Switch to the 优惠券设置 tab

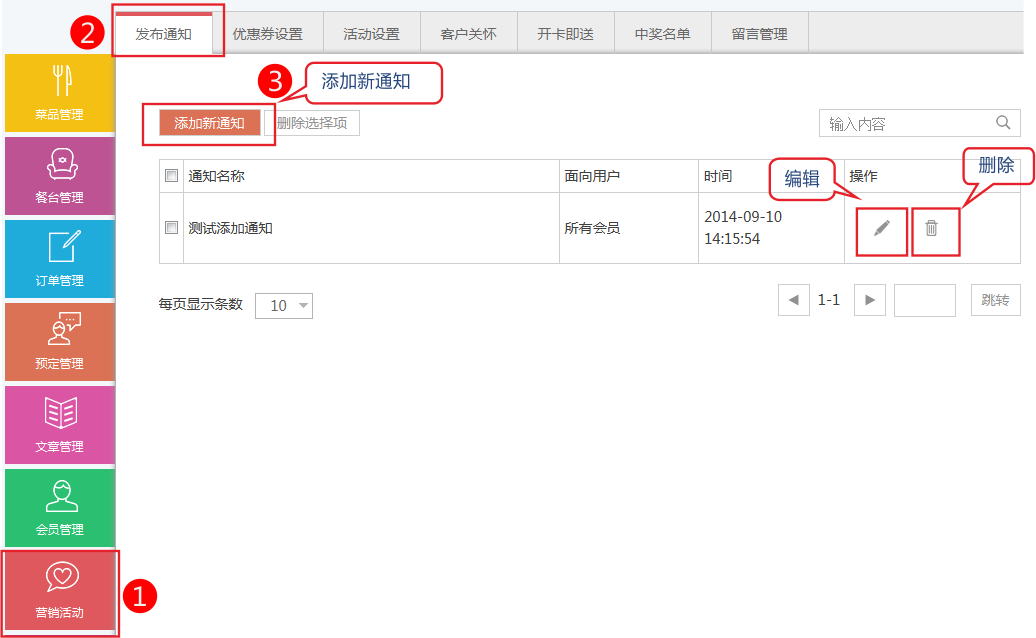click(267, 34)
